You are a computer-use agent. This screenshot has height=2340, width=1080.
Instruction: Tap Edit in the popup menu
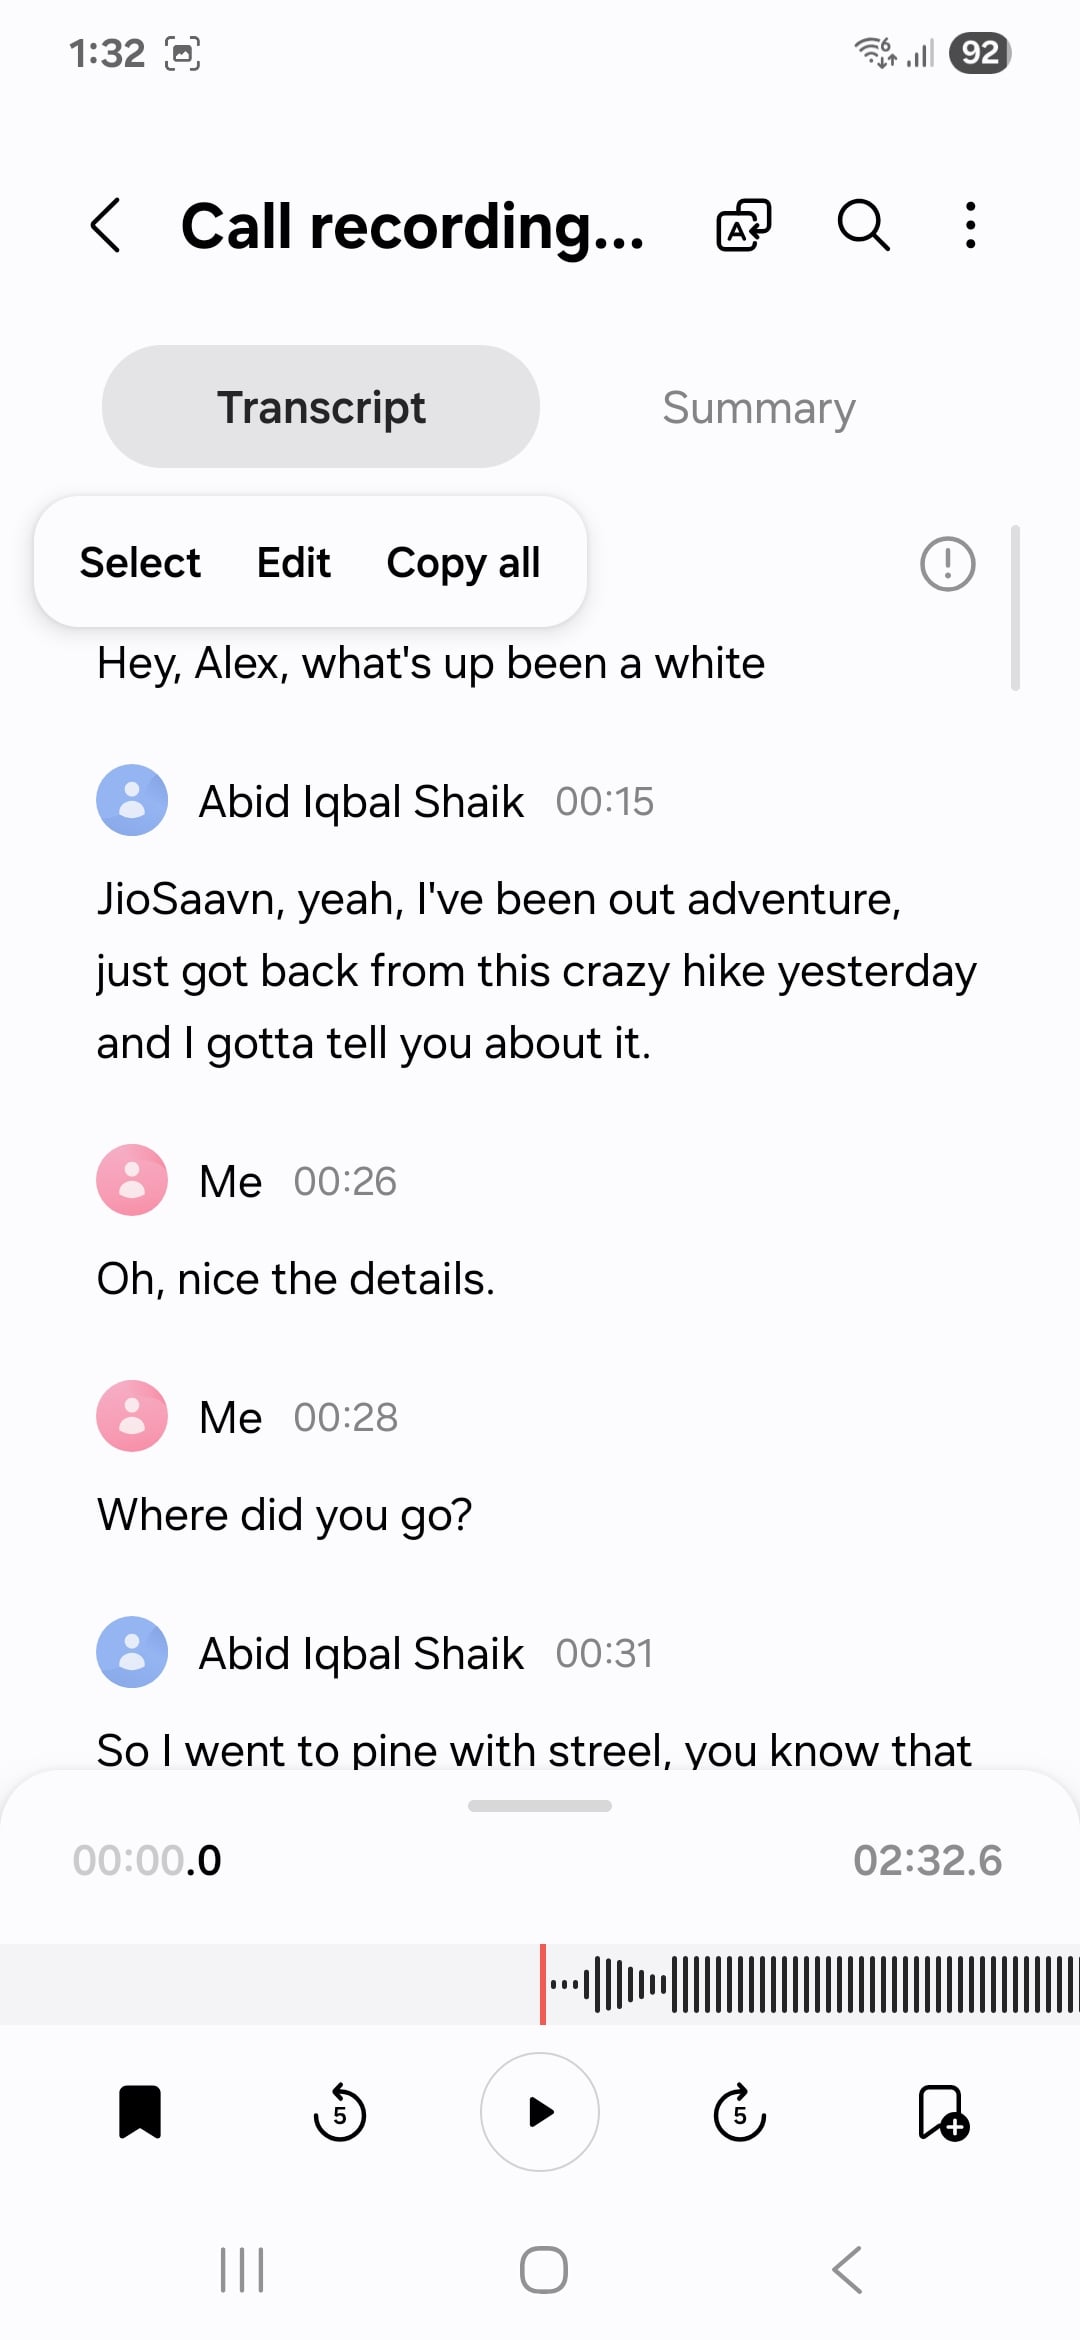click(x=293, y=563)
